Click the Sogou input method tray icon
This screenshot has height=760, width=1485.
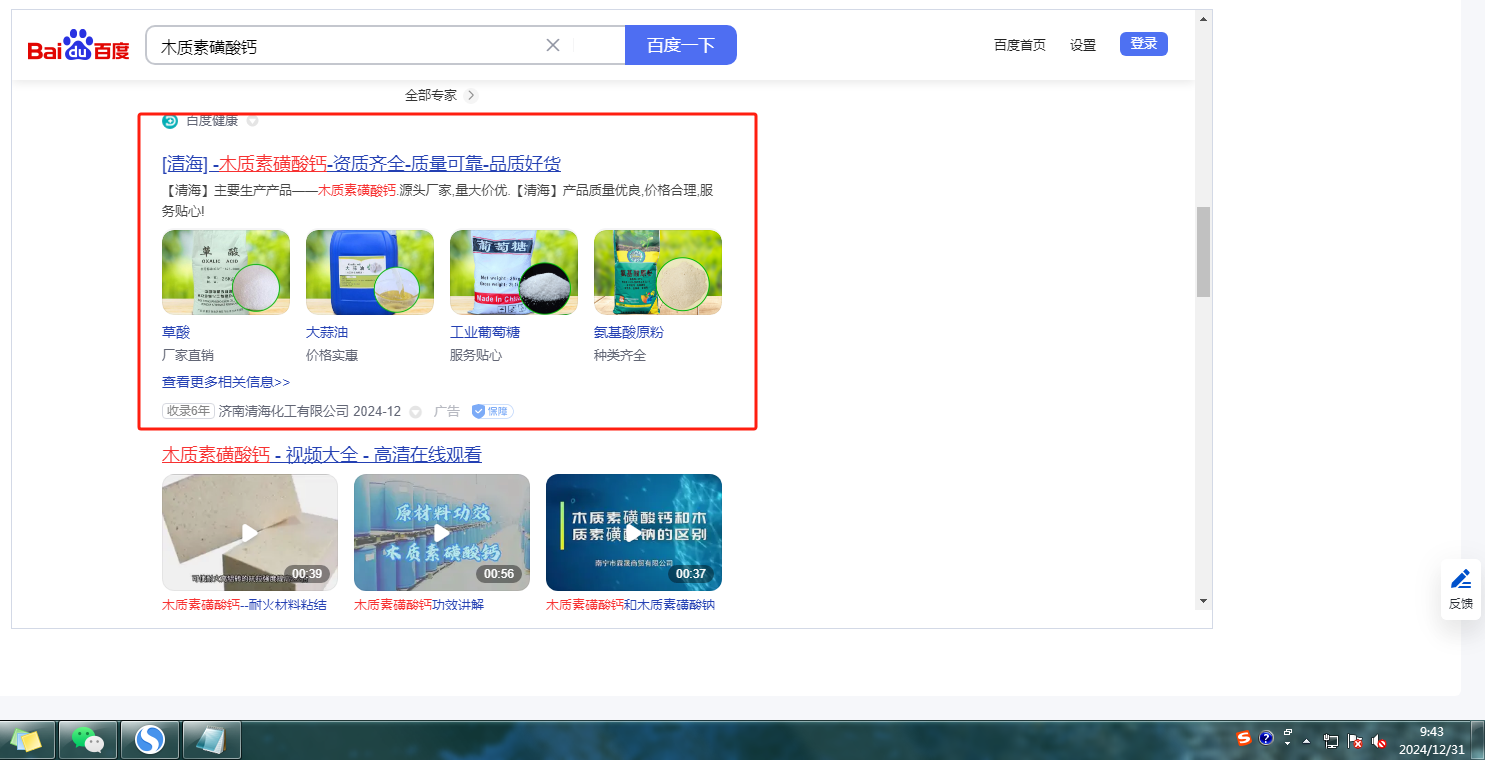tap(1244, 738)
